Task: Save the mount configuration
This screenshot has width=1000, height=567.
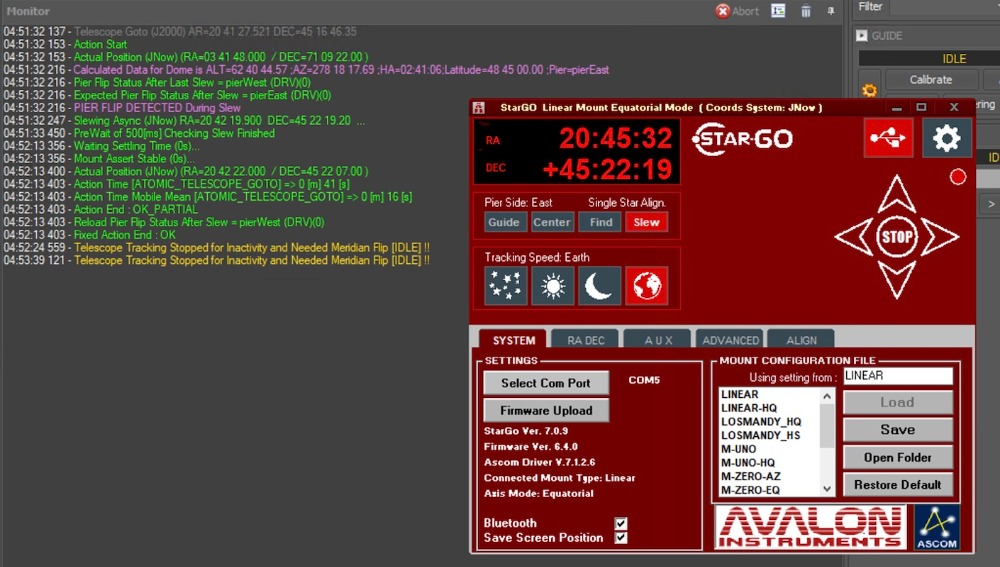Action: click(897, 429)
